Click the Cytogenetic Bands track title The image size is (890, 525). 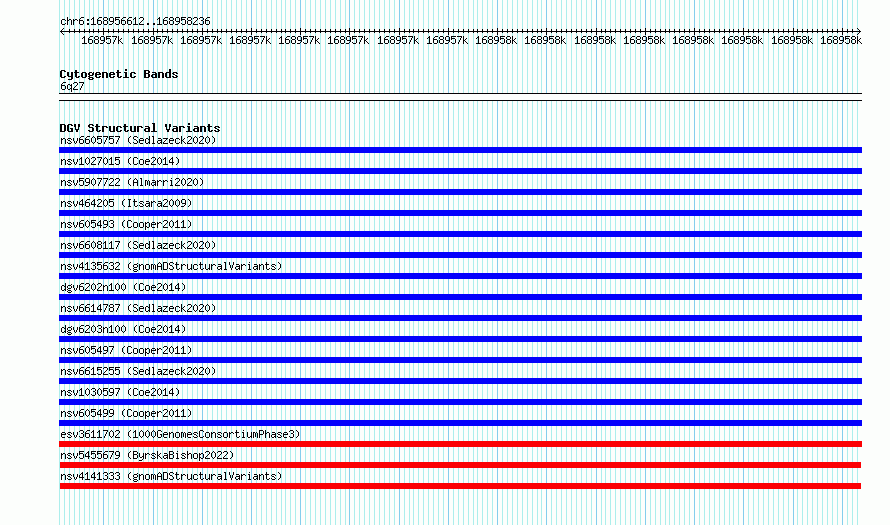tap(119, 74)
